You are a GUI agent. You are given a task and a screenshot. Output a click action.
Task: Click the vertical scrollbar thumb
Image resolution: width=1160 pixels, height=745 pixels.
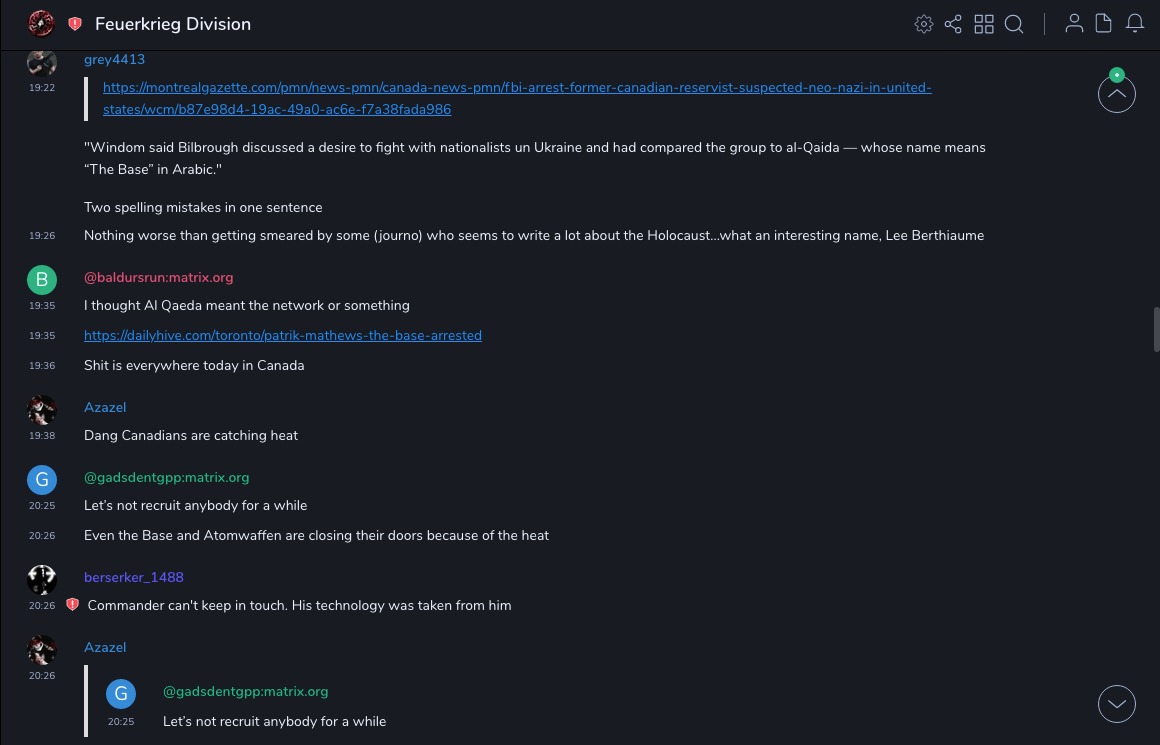(x=1156, y=329)
